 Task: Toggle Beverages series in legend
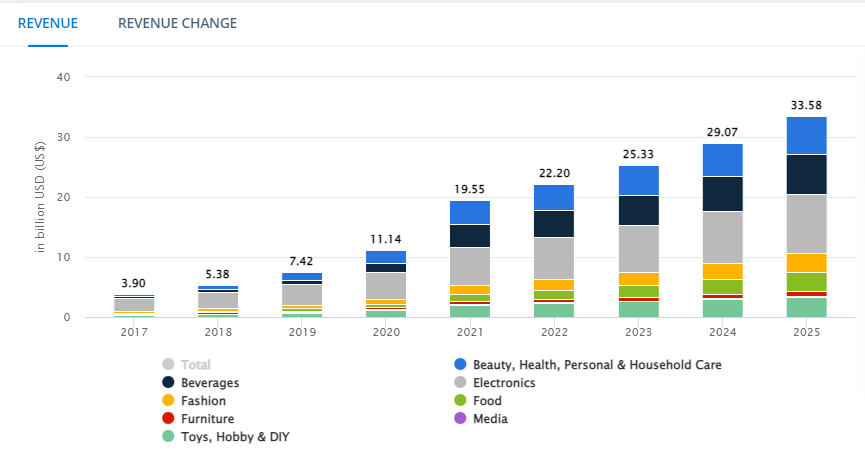point(201,383)
